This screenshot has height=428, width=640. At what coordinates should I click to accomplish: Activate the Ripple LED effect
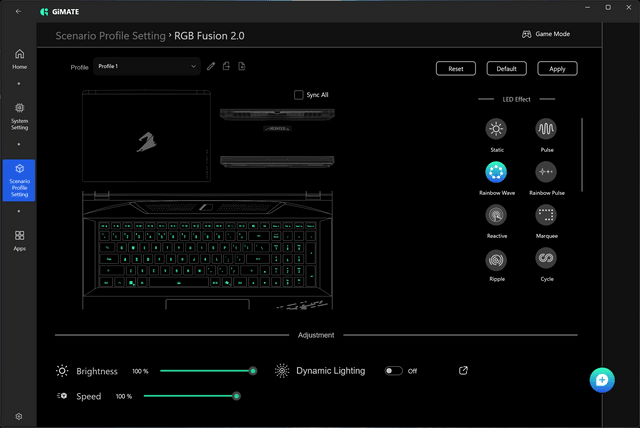[496, 259]
